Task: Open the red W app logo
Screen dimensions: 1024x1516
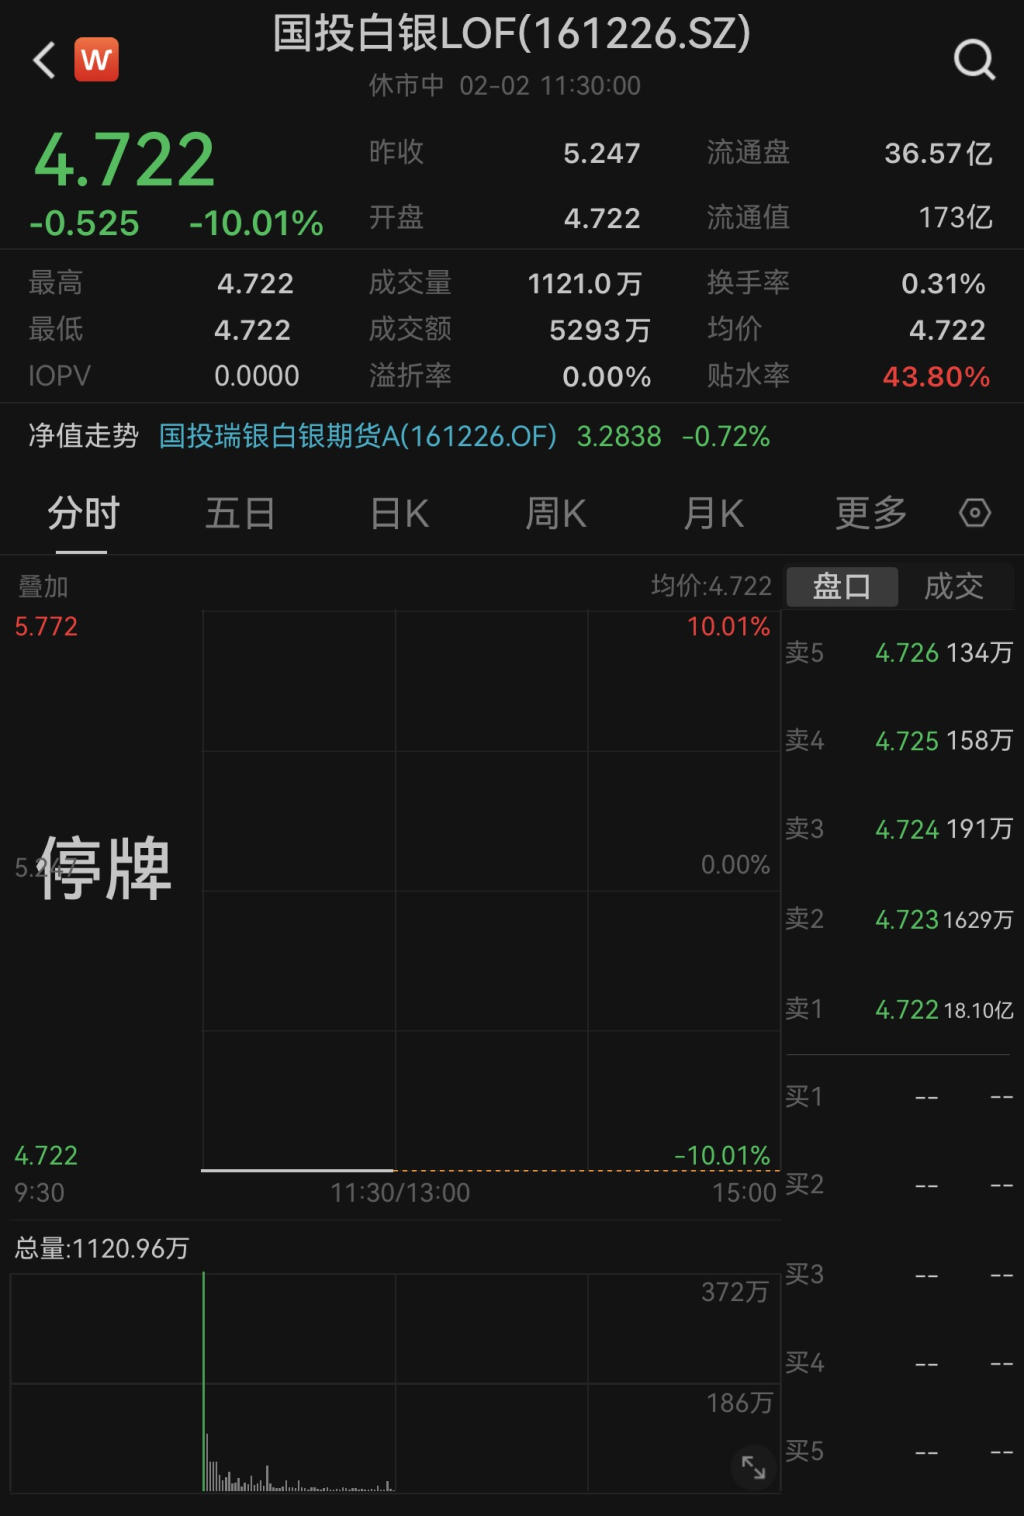Action: coord(96,60)
